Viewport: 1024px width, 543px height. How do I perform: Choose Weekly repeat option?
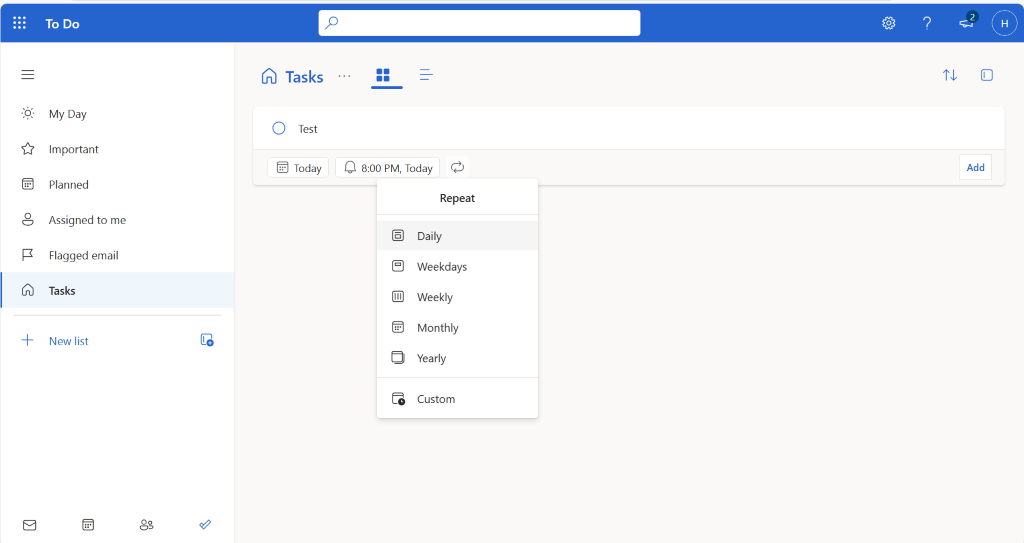pos(457,297)
